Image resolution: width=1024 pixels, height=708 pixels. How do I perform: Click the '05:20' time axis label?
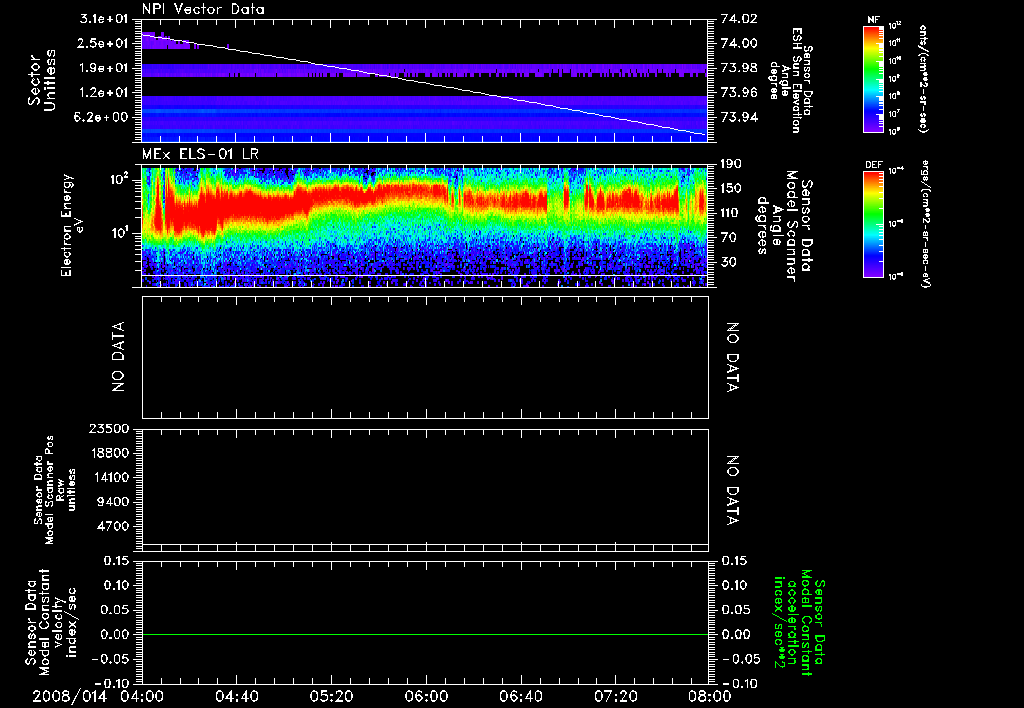331,696
